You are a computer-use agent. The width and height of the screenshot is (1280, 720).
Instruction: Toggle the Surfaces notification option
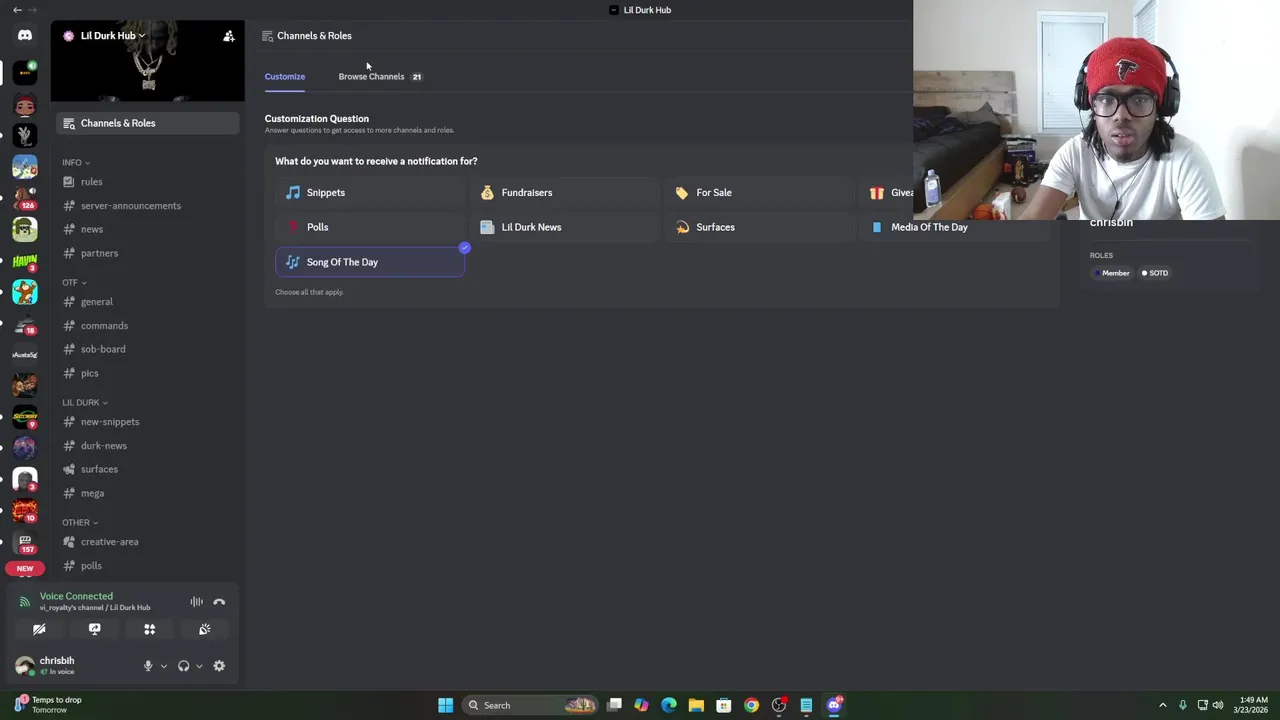point(760,227)
